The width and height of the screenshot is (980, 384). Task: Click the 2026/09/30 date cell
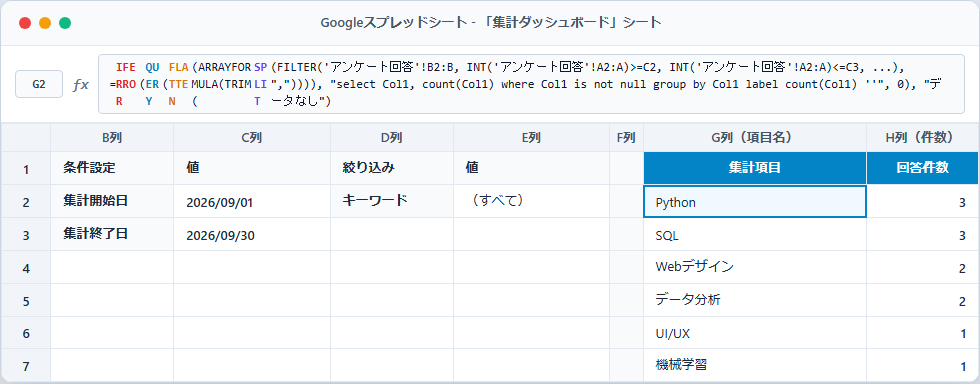point(252,235)
